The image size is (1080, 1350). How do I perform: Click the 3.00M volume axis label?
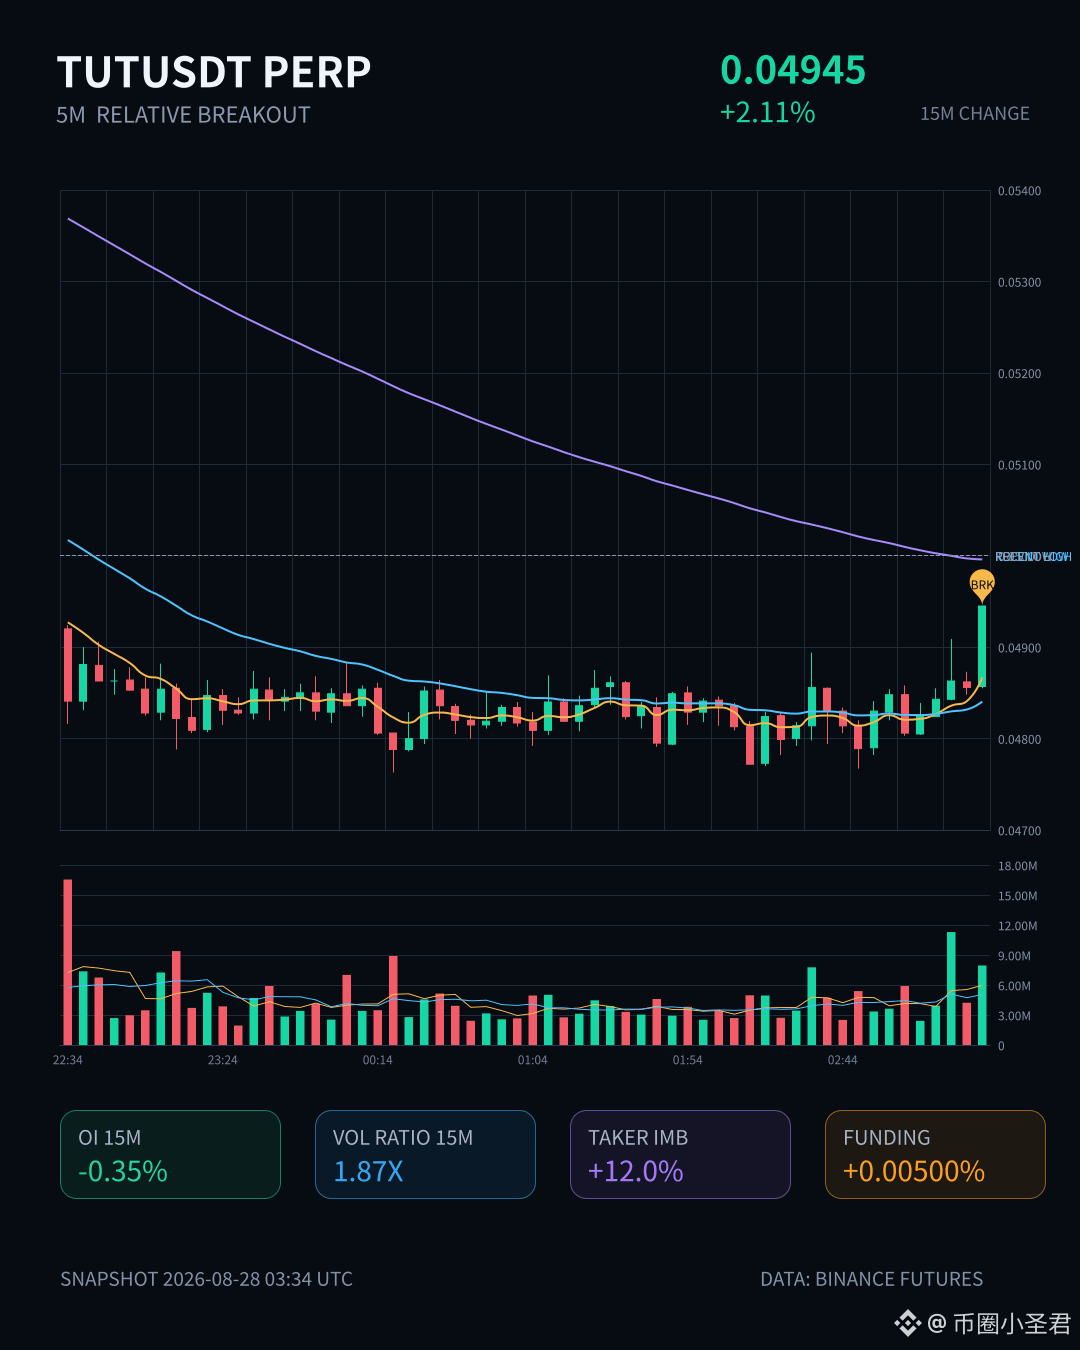tap(1014, 1016)
